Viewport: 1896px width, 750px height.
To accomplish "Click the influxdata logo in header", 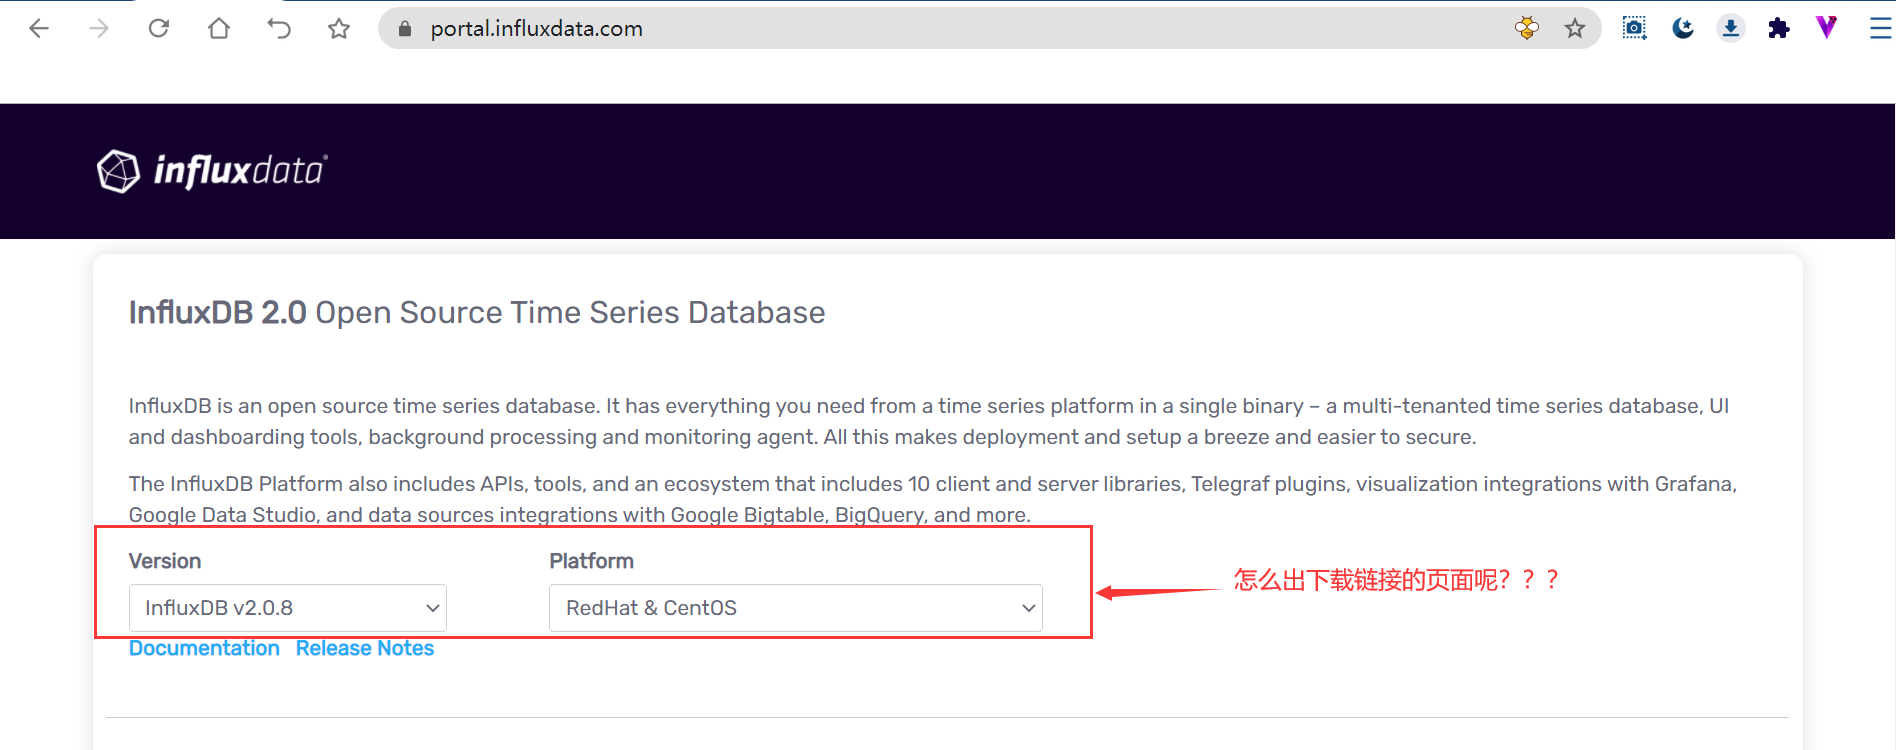I will (x=212, y=171).
